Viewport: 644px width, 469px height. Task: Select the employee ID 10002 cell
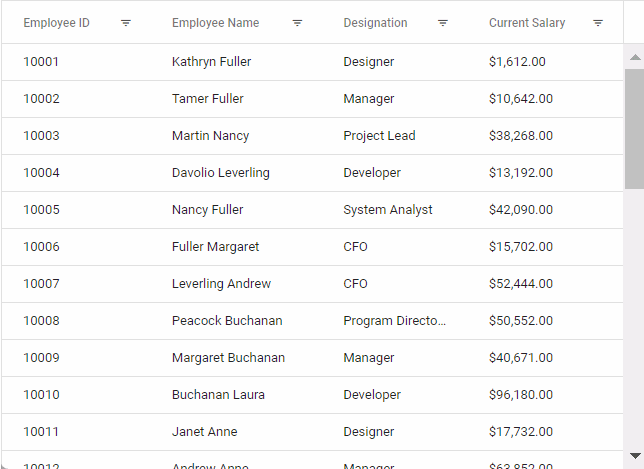(42, 99)
